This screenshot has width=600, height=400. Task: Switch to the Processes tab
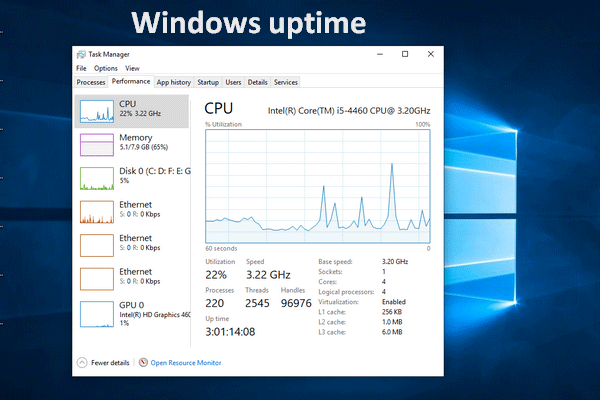[91, 82]
